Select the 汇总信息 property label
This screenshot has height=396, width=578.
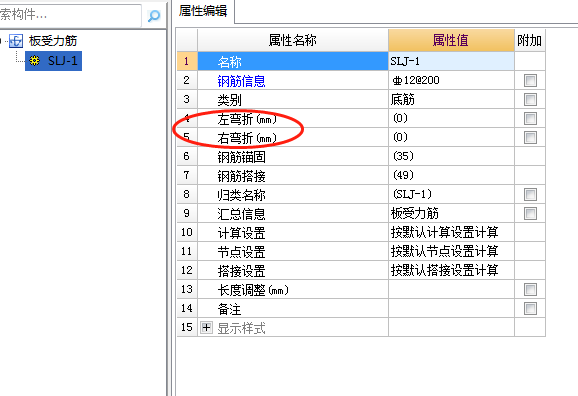pos(241,214)
